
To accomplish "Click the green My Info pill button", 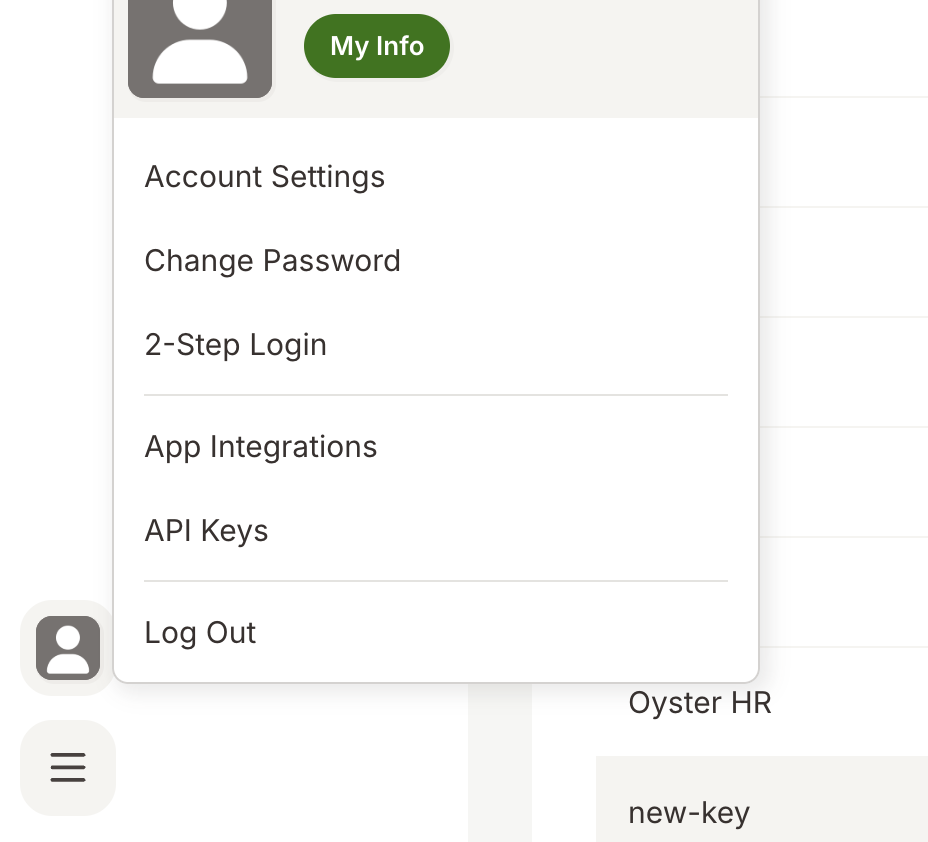I will point(377,46).
